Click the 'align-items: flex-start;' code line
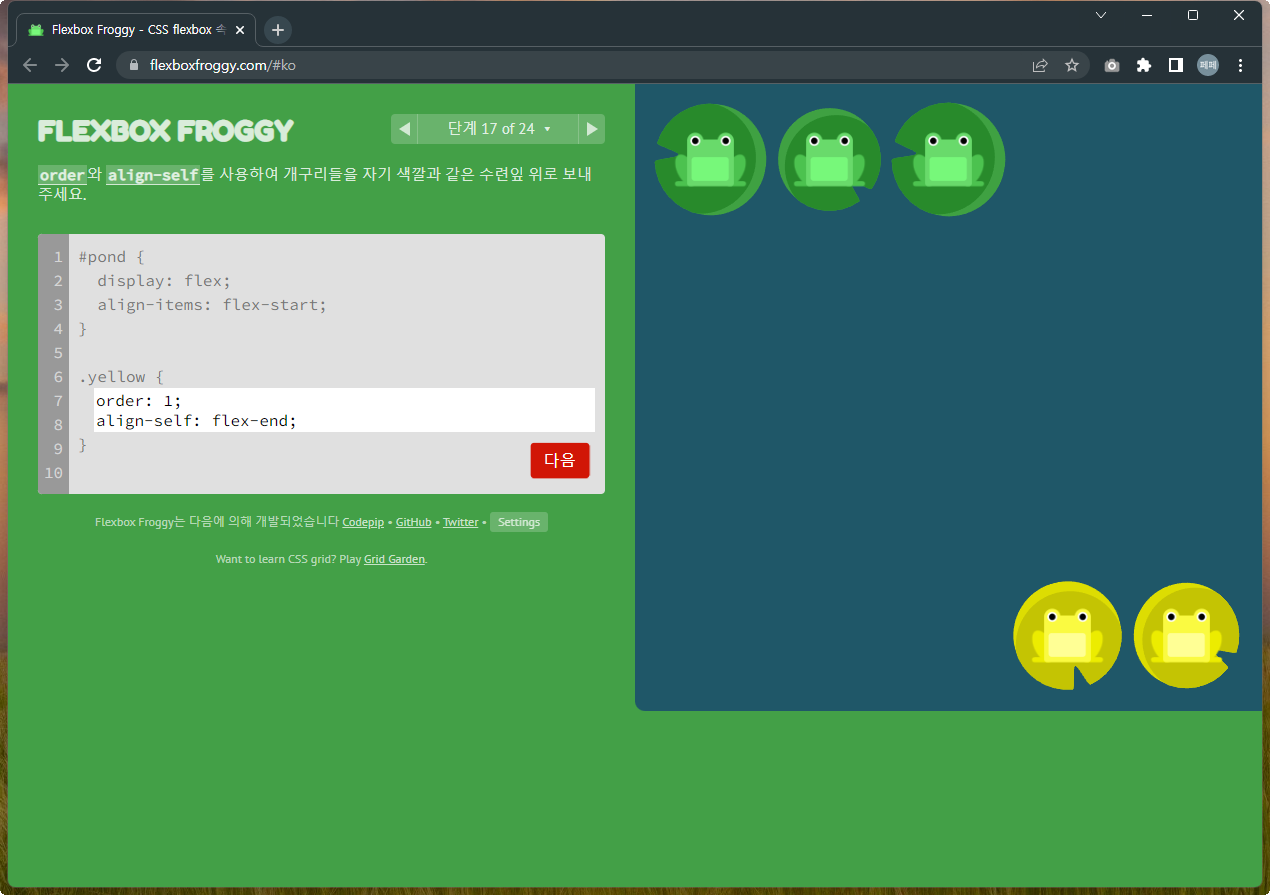Viewport: 1270px width, 895px height. [x=212, y=305]
